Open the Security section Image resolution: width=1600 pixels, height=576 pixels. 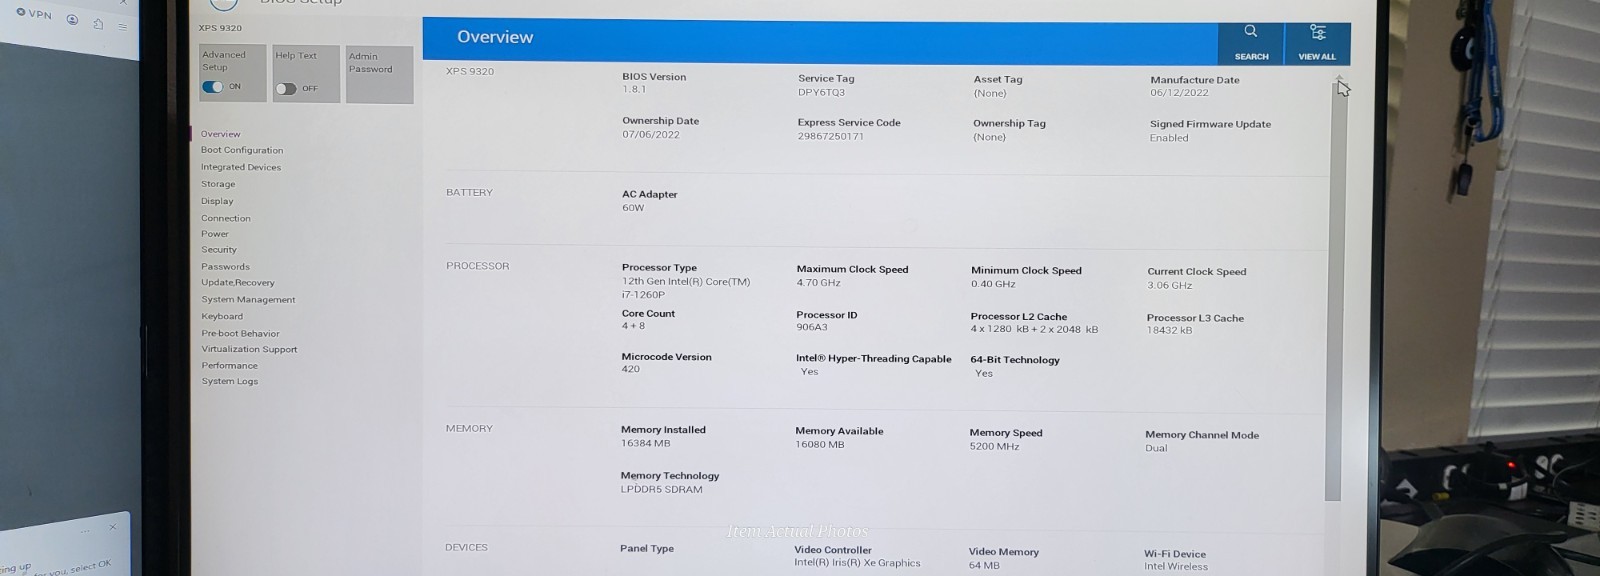click(x=219, y=250)
